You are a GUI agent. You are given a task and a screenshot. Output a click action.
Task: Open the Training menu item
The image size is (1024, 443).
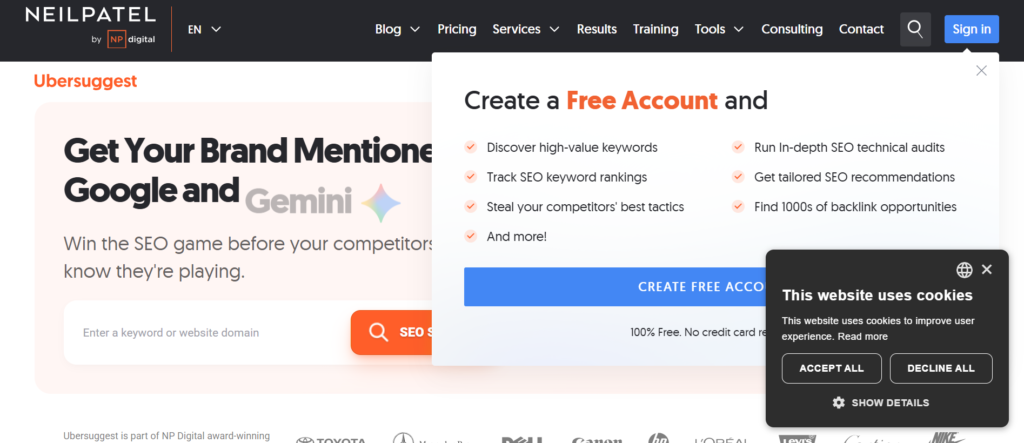pos(655,29)
